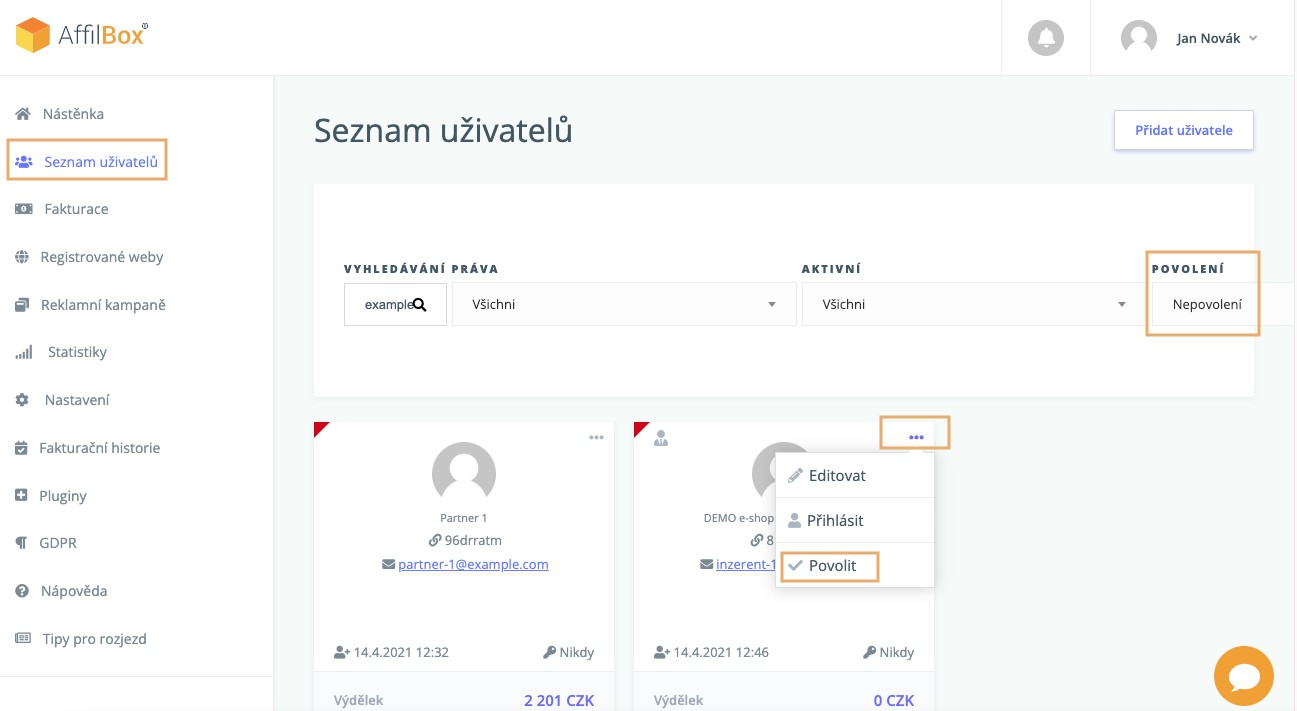Open Statistiky from the sidebar
Viewport: 1297px width, 711px height.
tap(77, 352)
